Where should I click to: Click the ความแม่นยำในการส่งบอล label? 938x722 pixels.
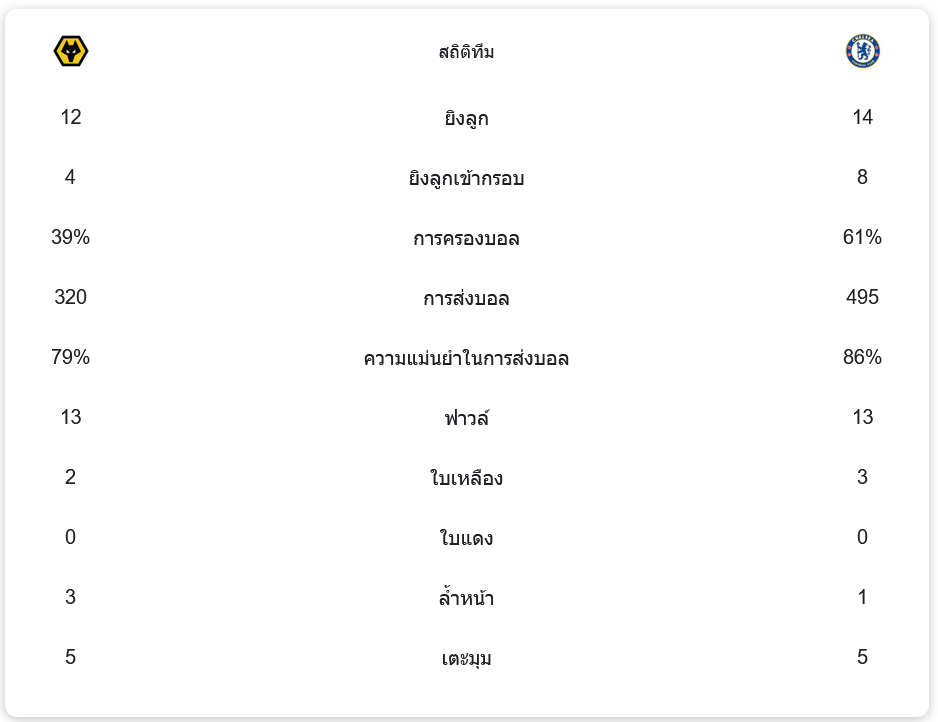point(466,358)
